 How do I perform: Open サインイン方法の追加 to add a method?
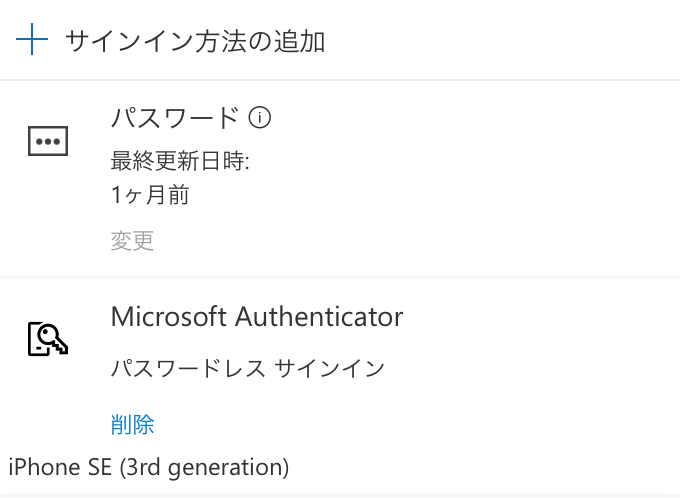pyautogui.click(x=195, y=41)
